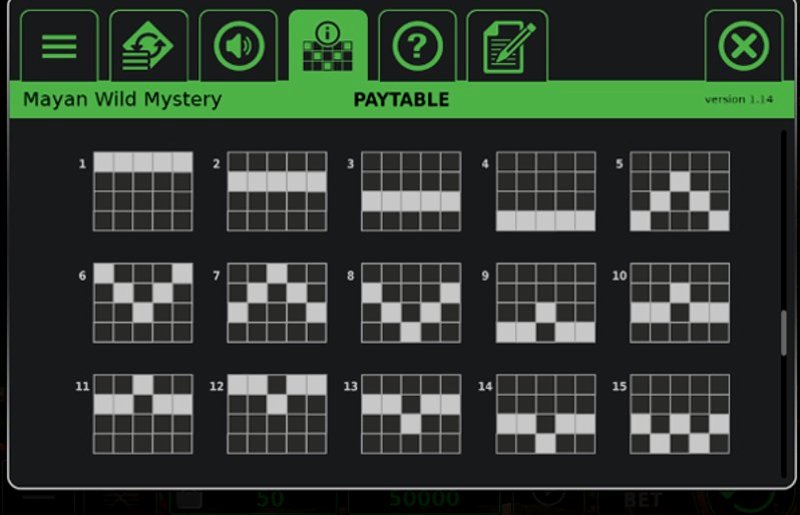This screenshot has width=800, height=515.
Task: Click payline 5 pattern grid
Action: pyautogui.click(x=679, y=192)
